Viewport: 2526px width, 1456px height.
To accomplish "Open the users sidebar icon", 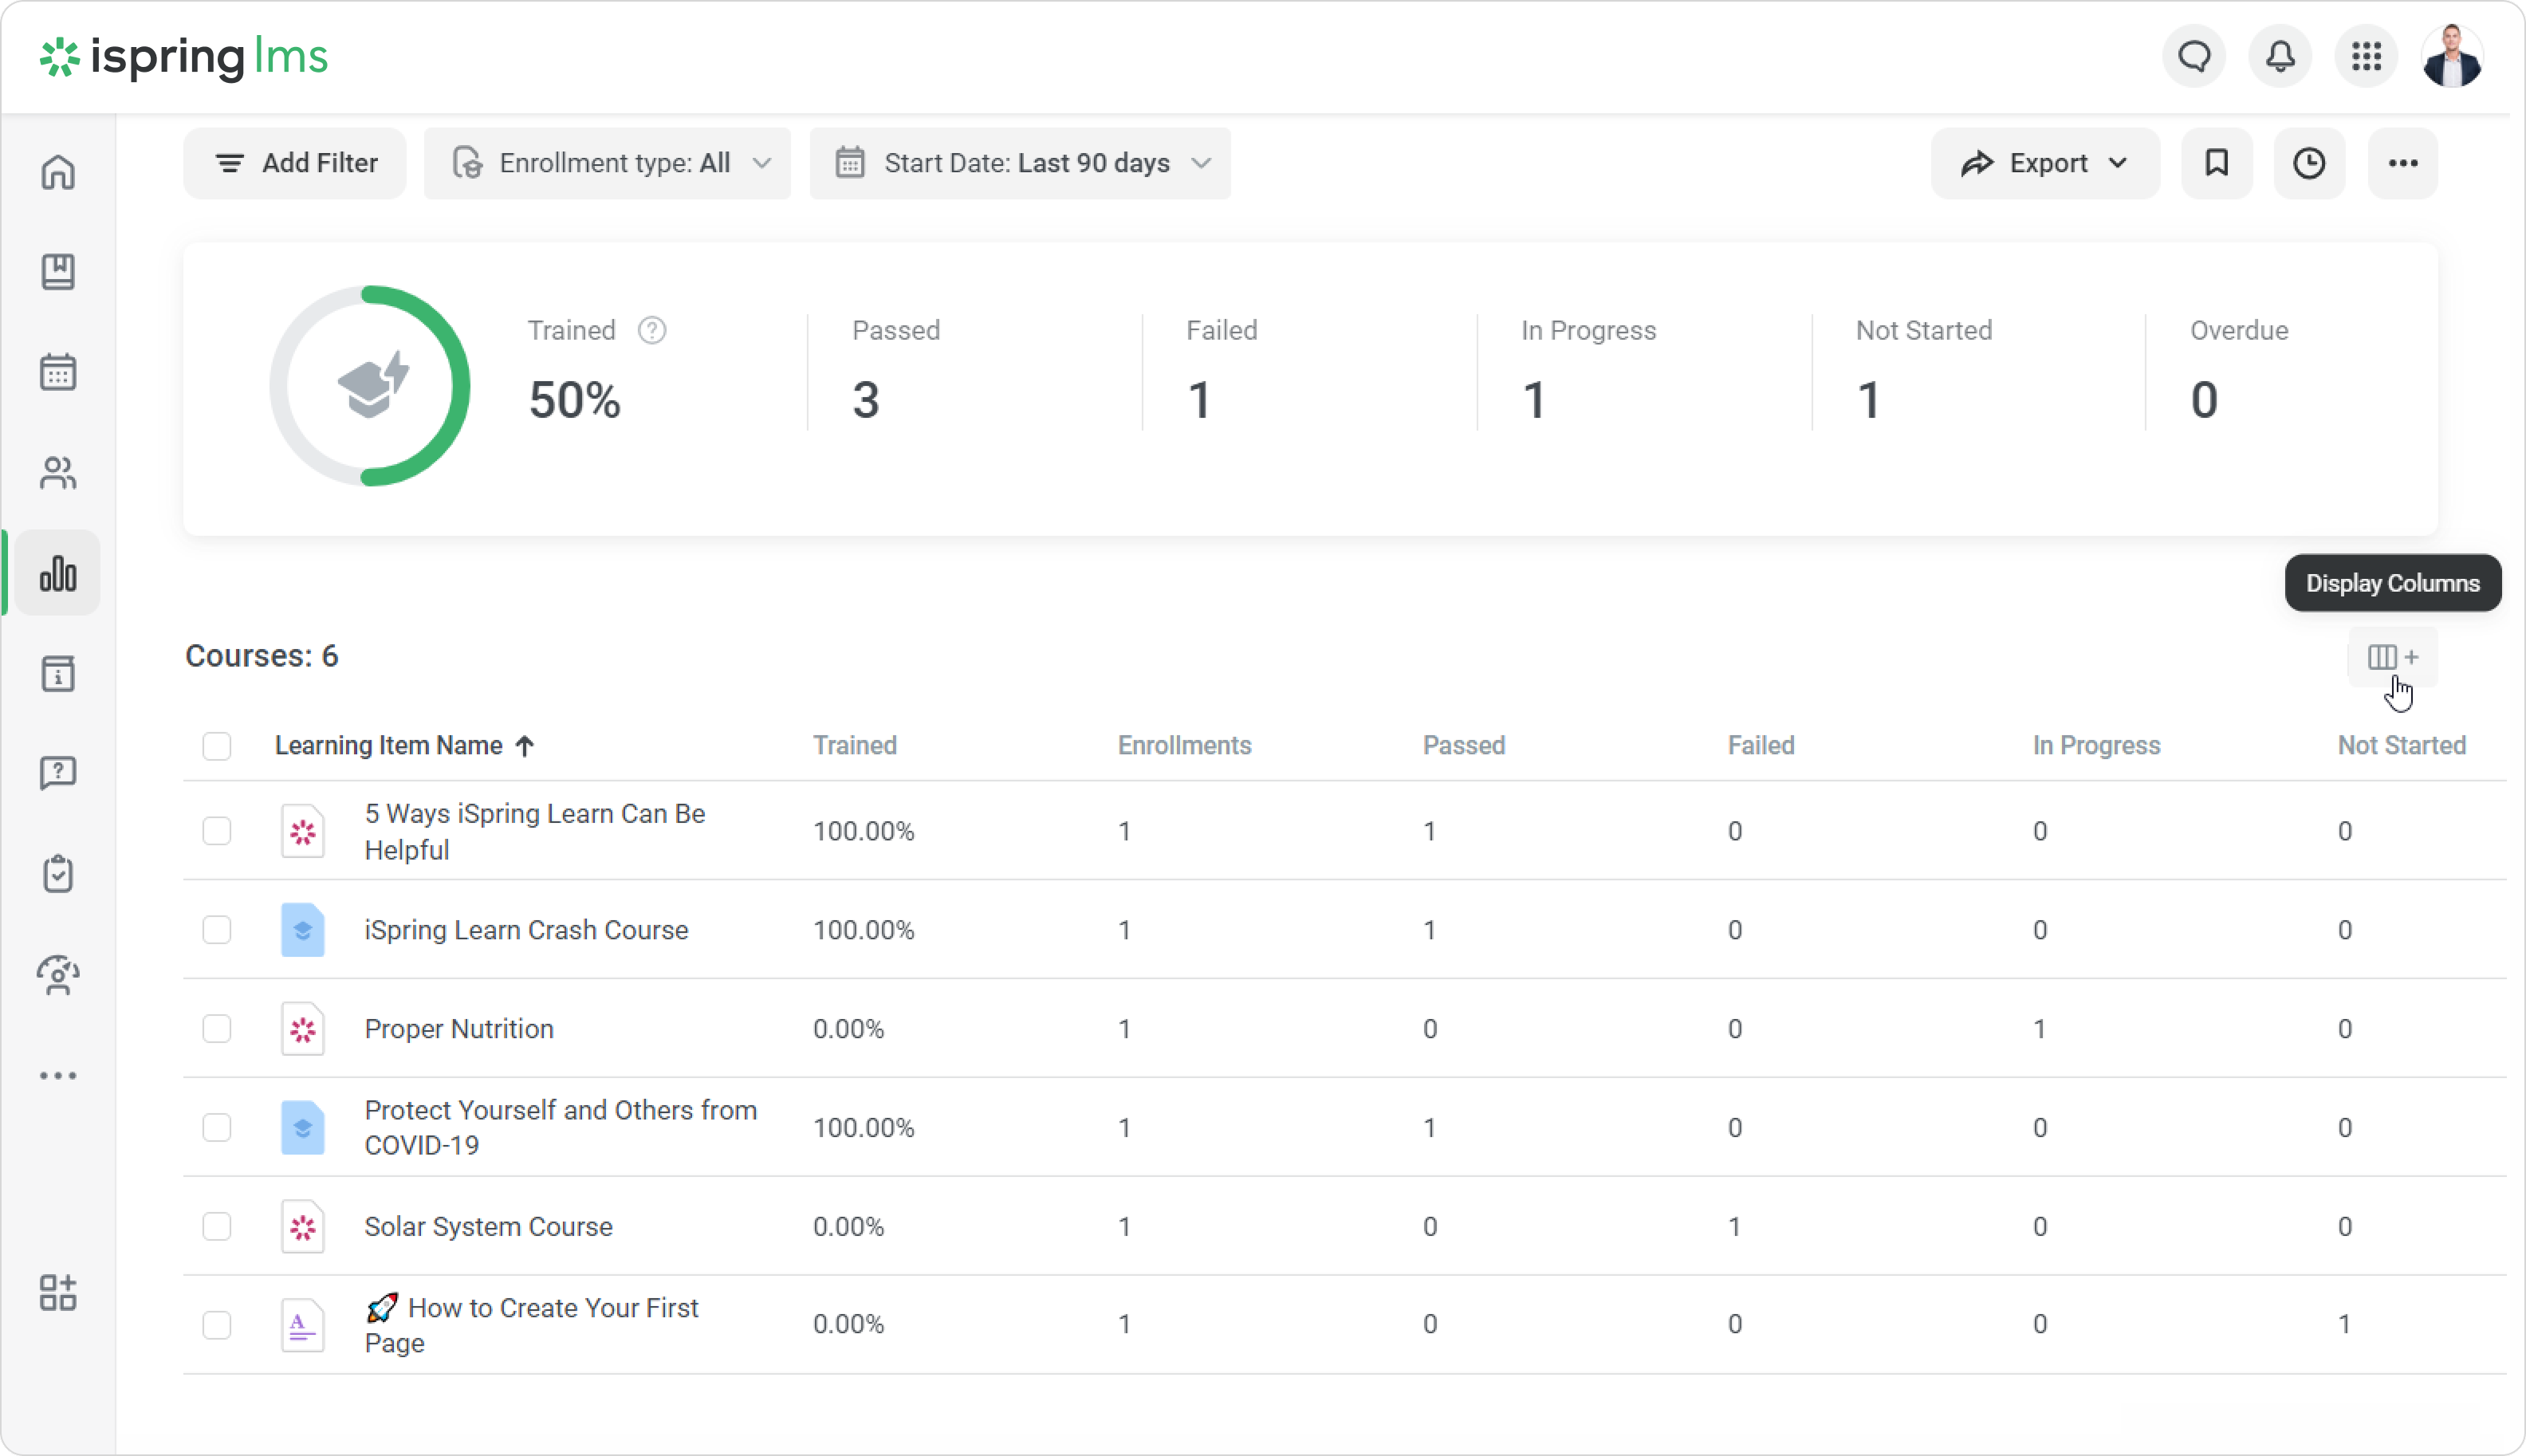I will [x=58, y=473].
